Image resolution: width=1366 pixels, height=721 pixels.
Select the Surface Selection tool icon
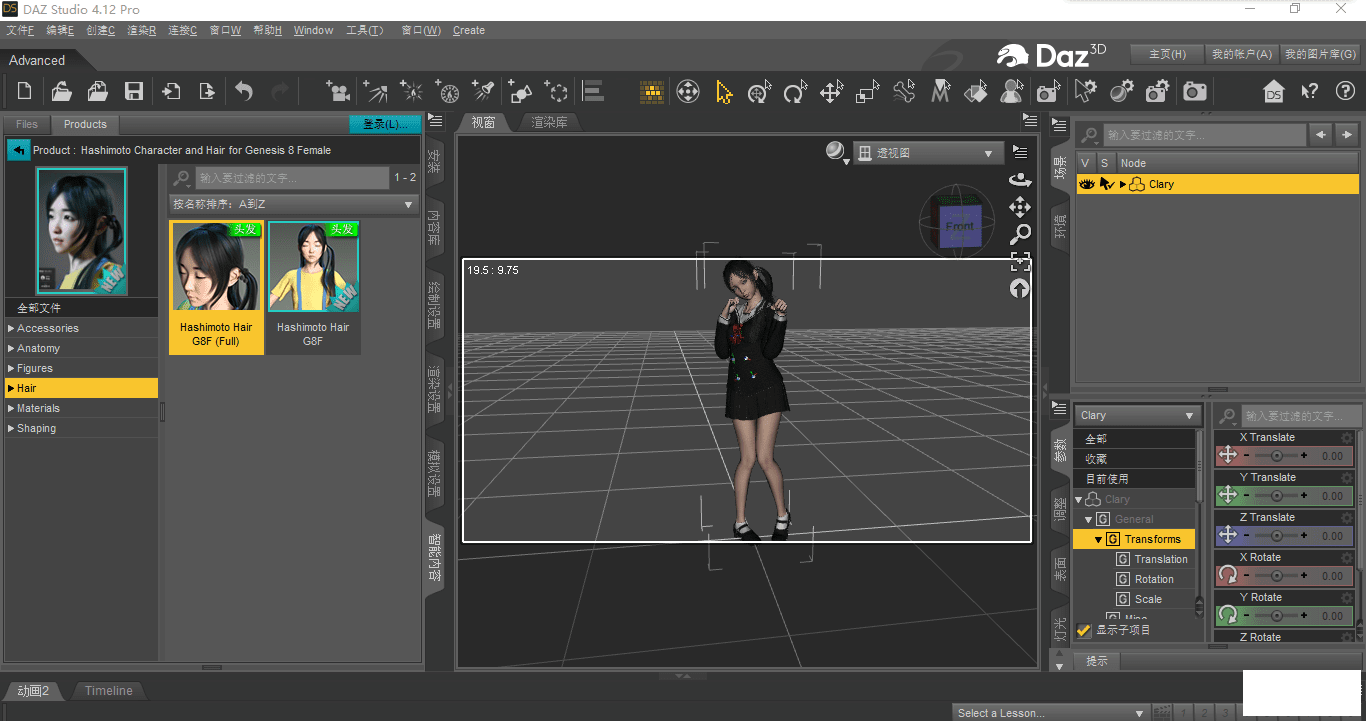[x=975, y=93]
